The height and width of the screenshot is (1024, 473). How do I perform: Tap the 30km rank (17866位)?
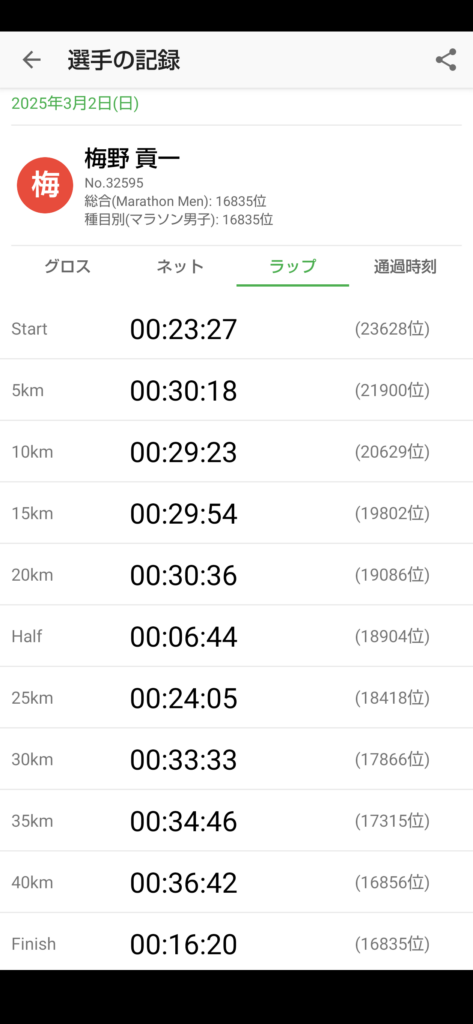point(393,760)
